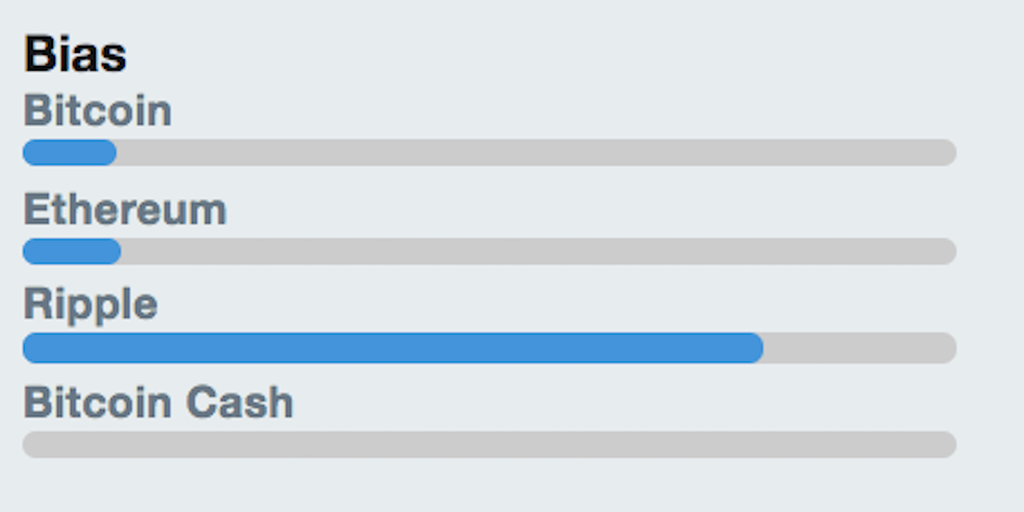Click the gray unfilled part of Bitcoin bar
Image resolution: width=1024 pixels, height=512 pixels.
[x=537, y=152]
